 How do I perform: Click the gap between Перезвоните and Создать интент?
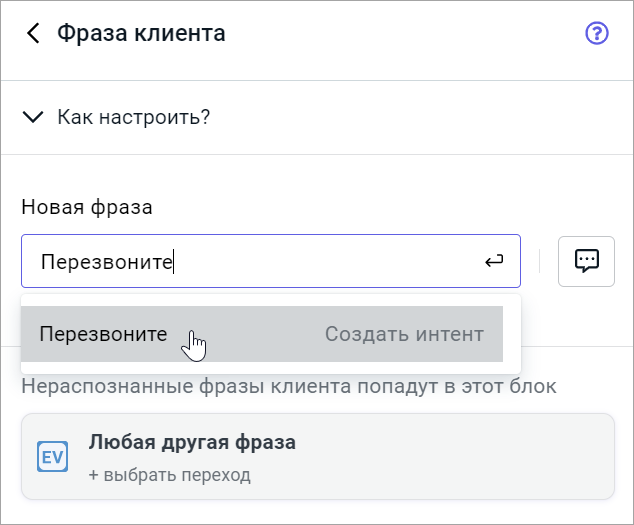point(245,334)
